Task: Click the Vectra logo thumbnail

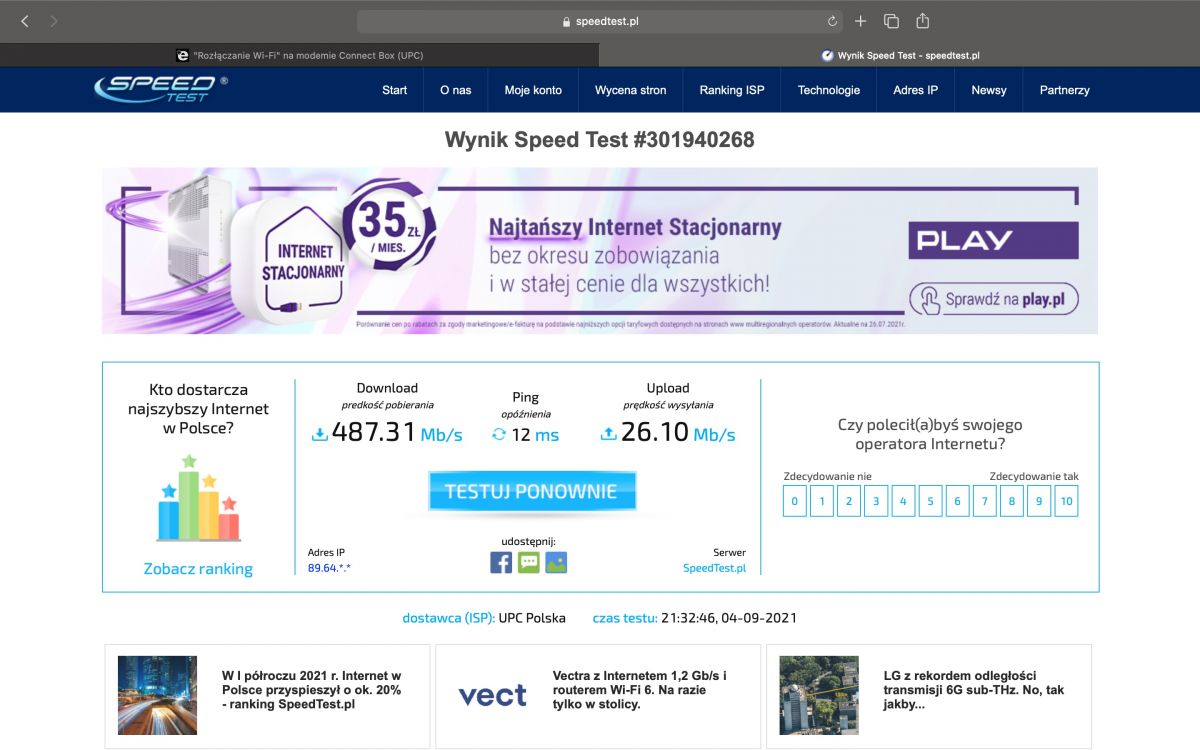Action: coord(492,696)
